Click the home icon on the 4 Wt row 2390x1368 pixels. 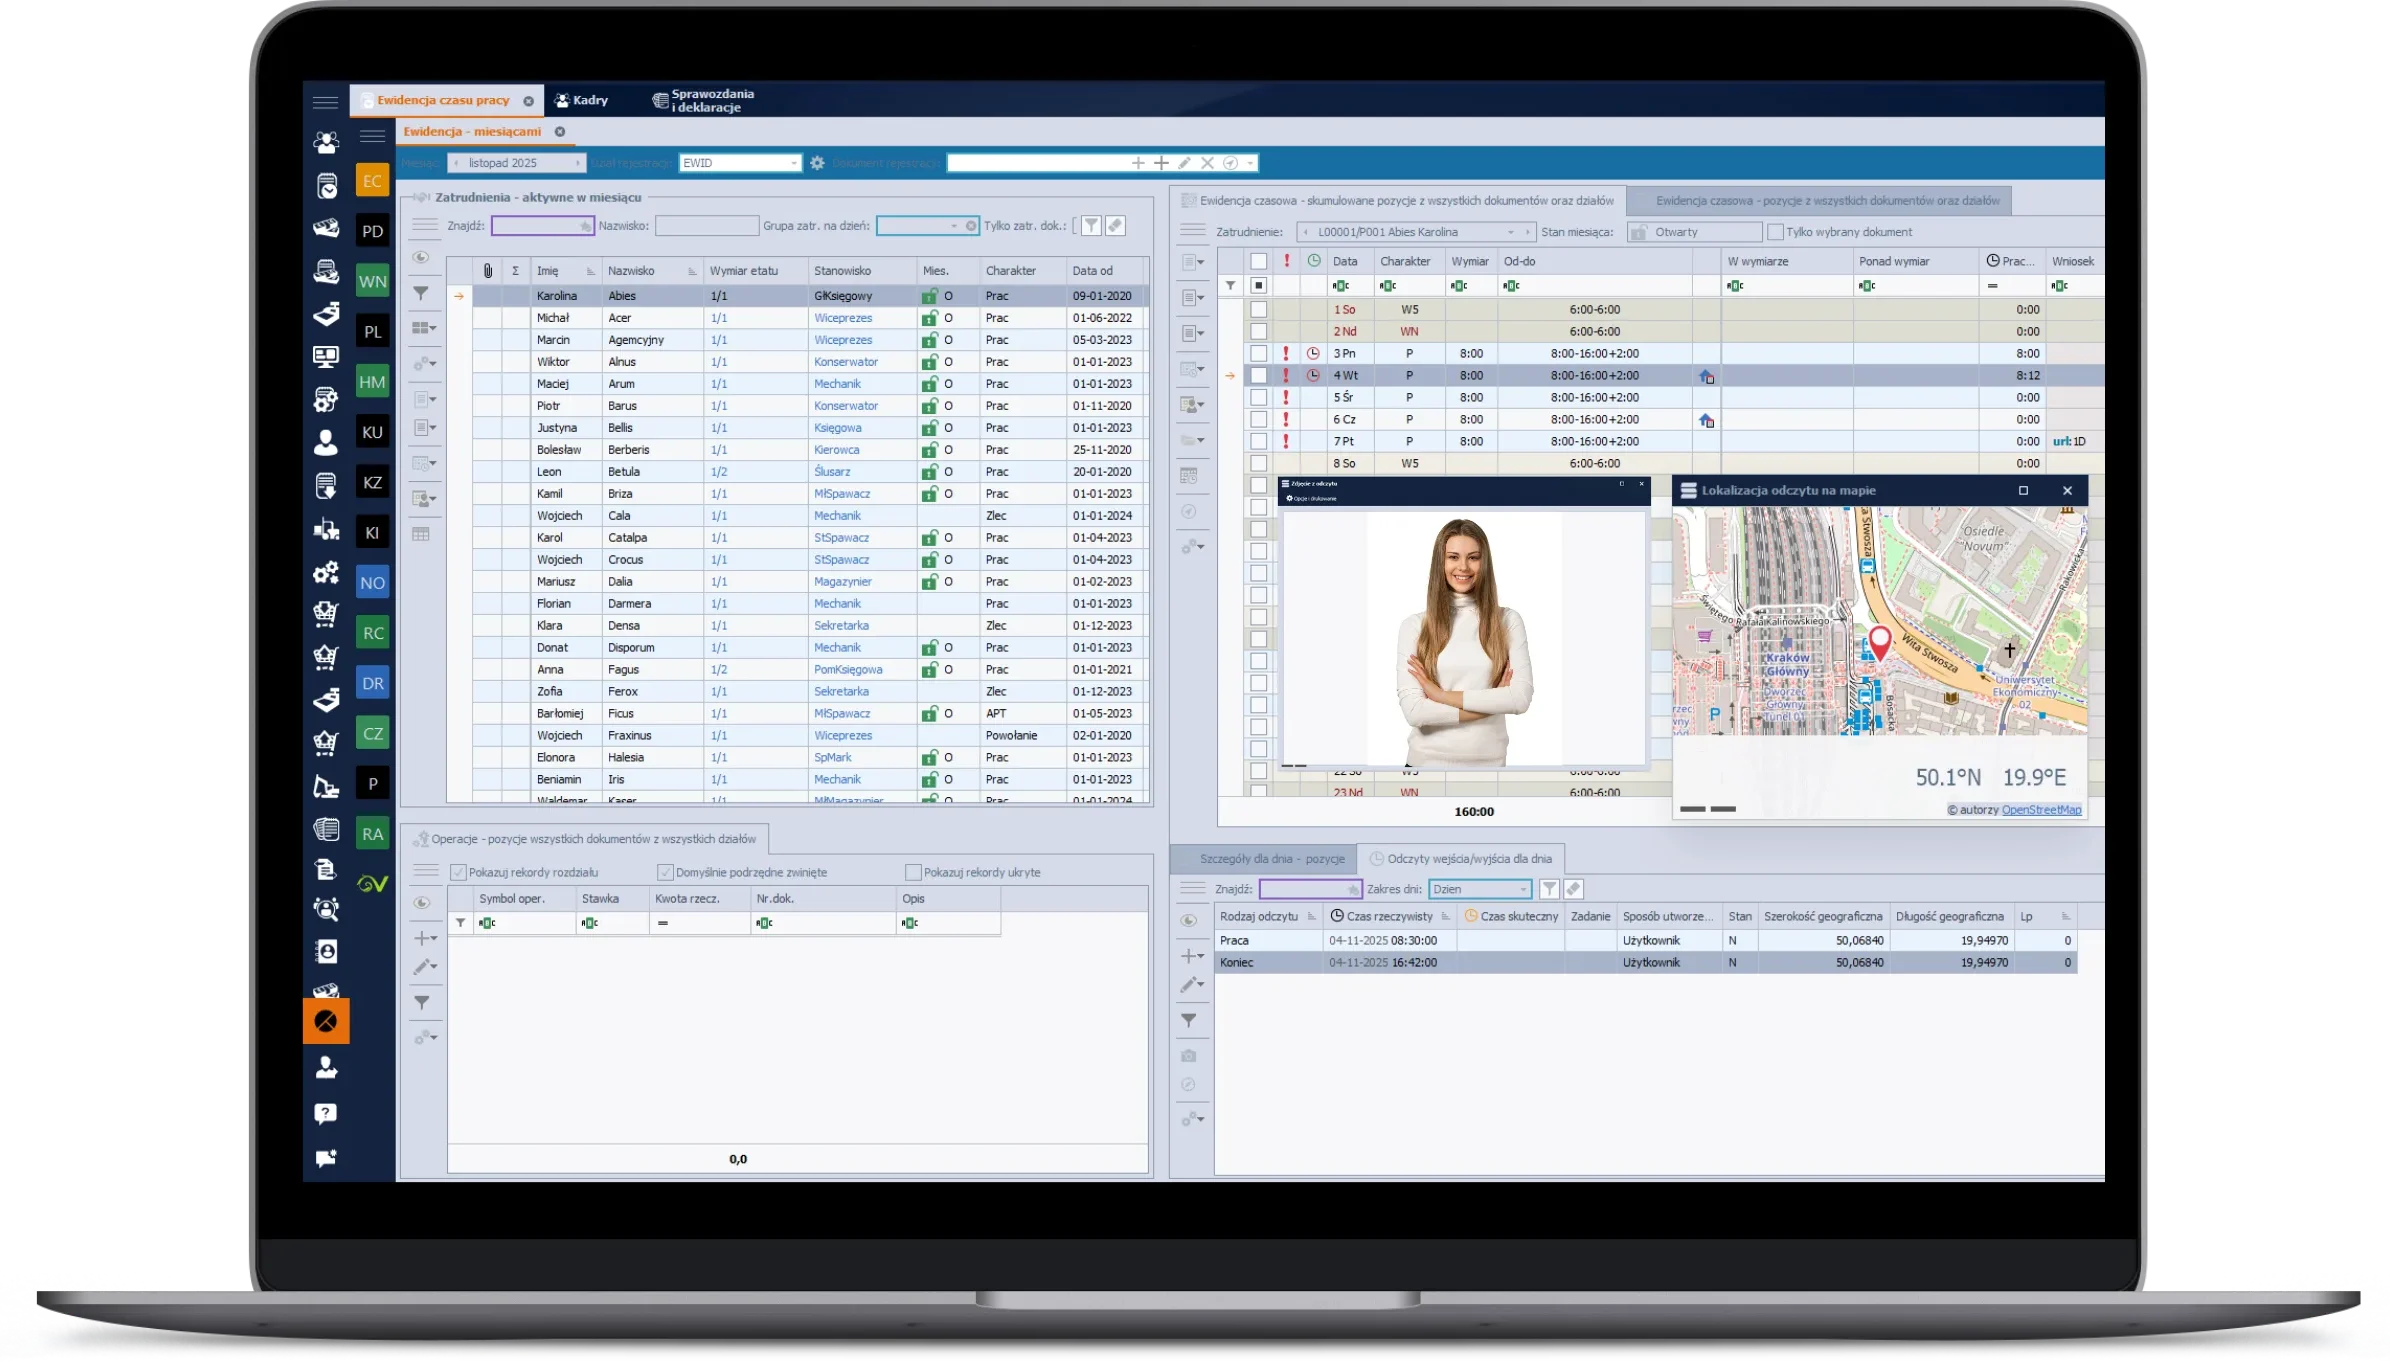1706,376
